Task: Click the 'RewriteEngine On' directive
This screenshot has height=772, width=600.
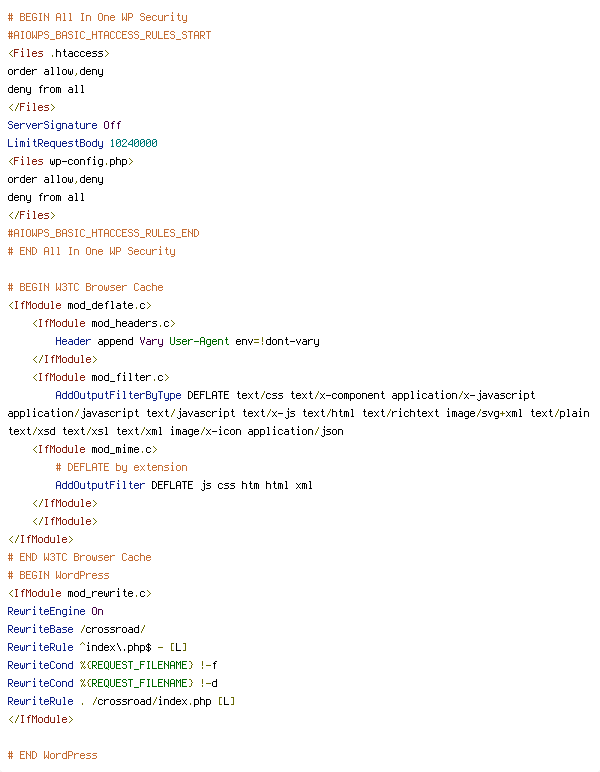Action: point(56,611)
